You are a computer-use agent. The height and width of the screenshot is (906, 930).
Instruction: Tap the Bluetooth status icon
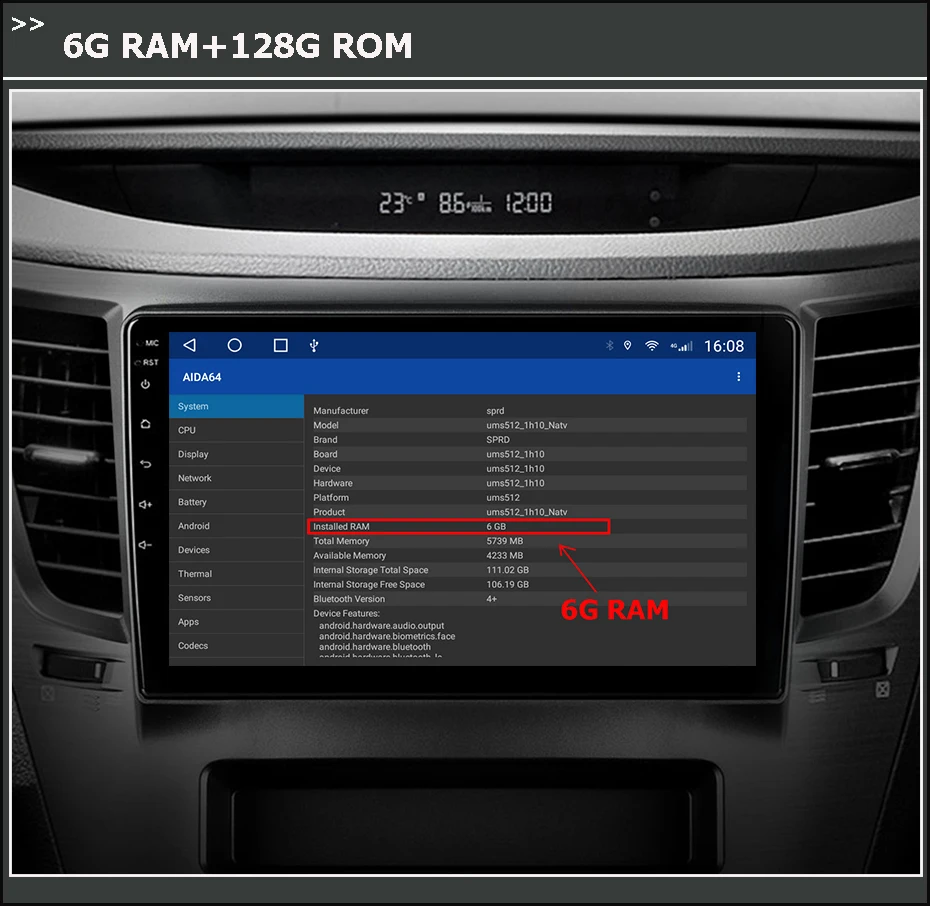pos(609,346)
